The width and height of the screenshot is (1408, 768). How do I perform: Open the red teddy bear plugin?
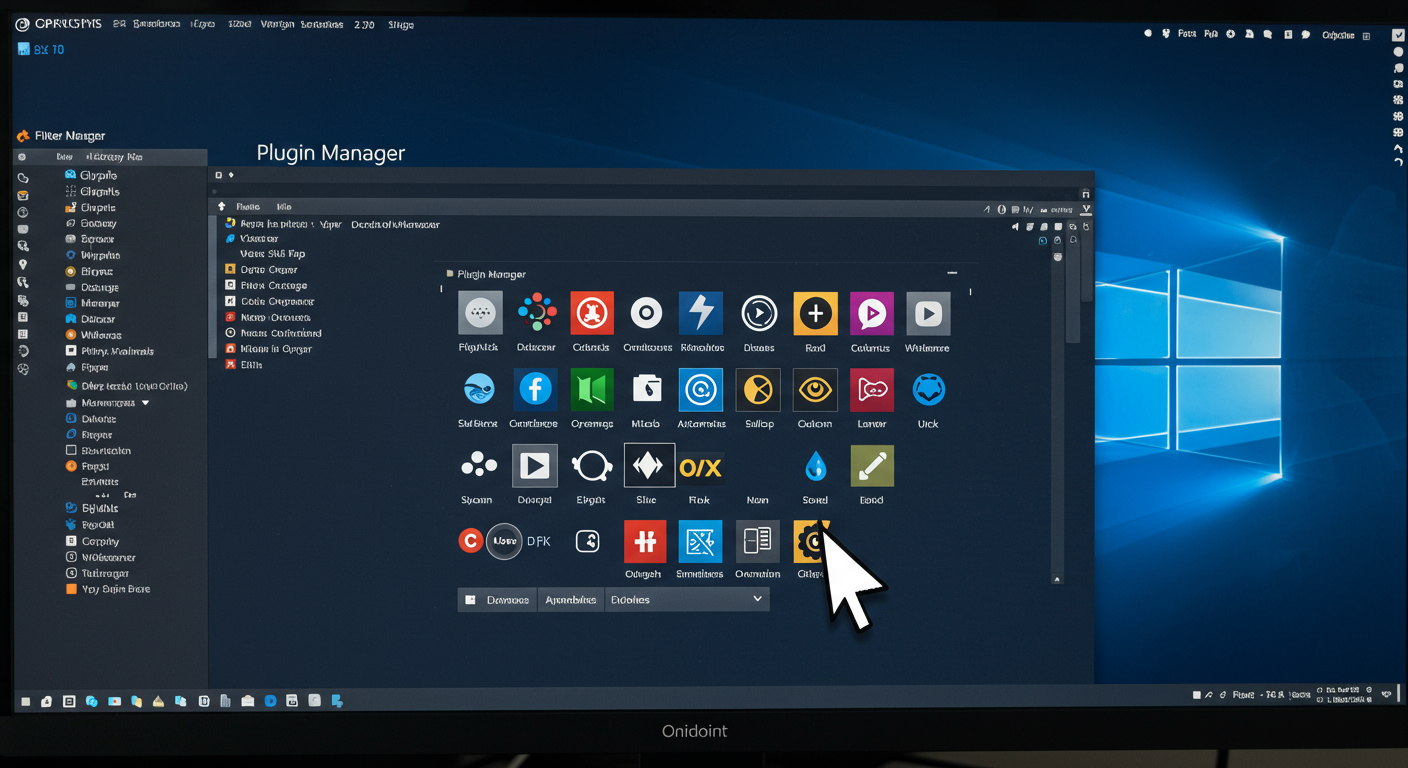591,313
